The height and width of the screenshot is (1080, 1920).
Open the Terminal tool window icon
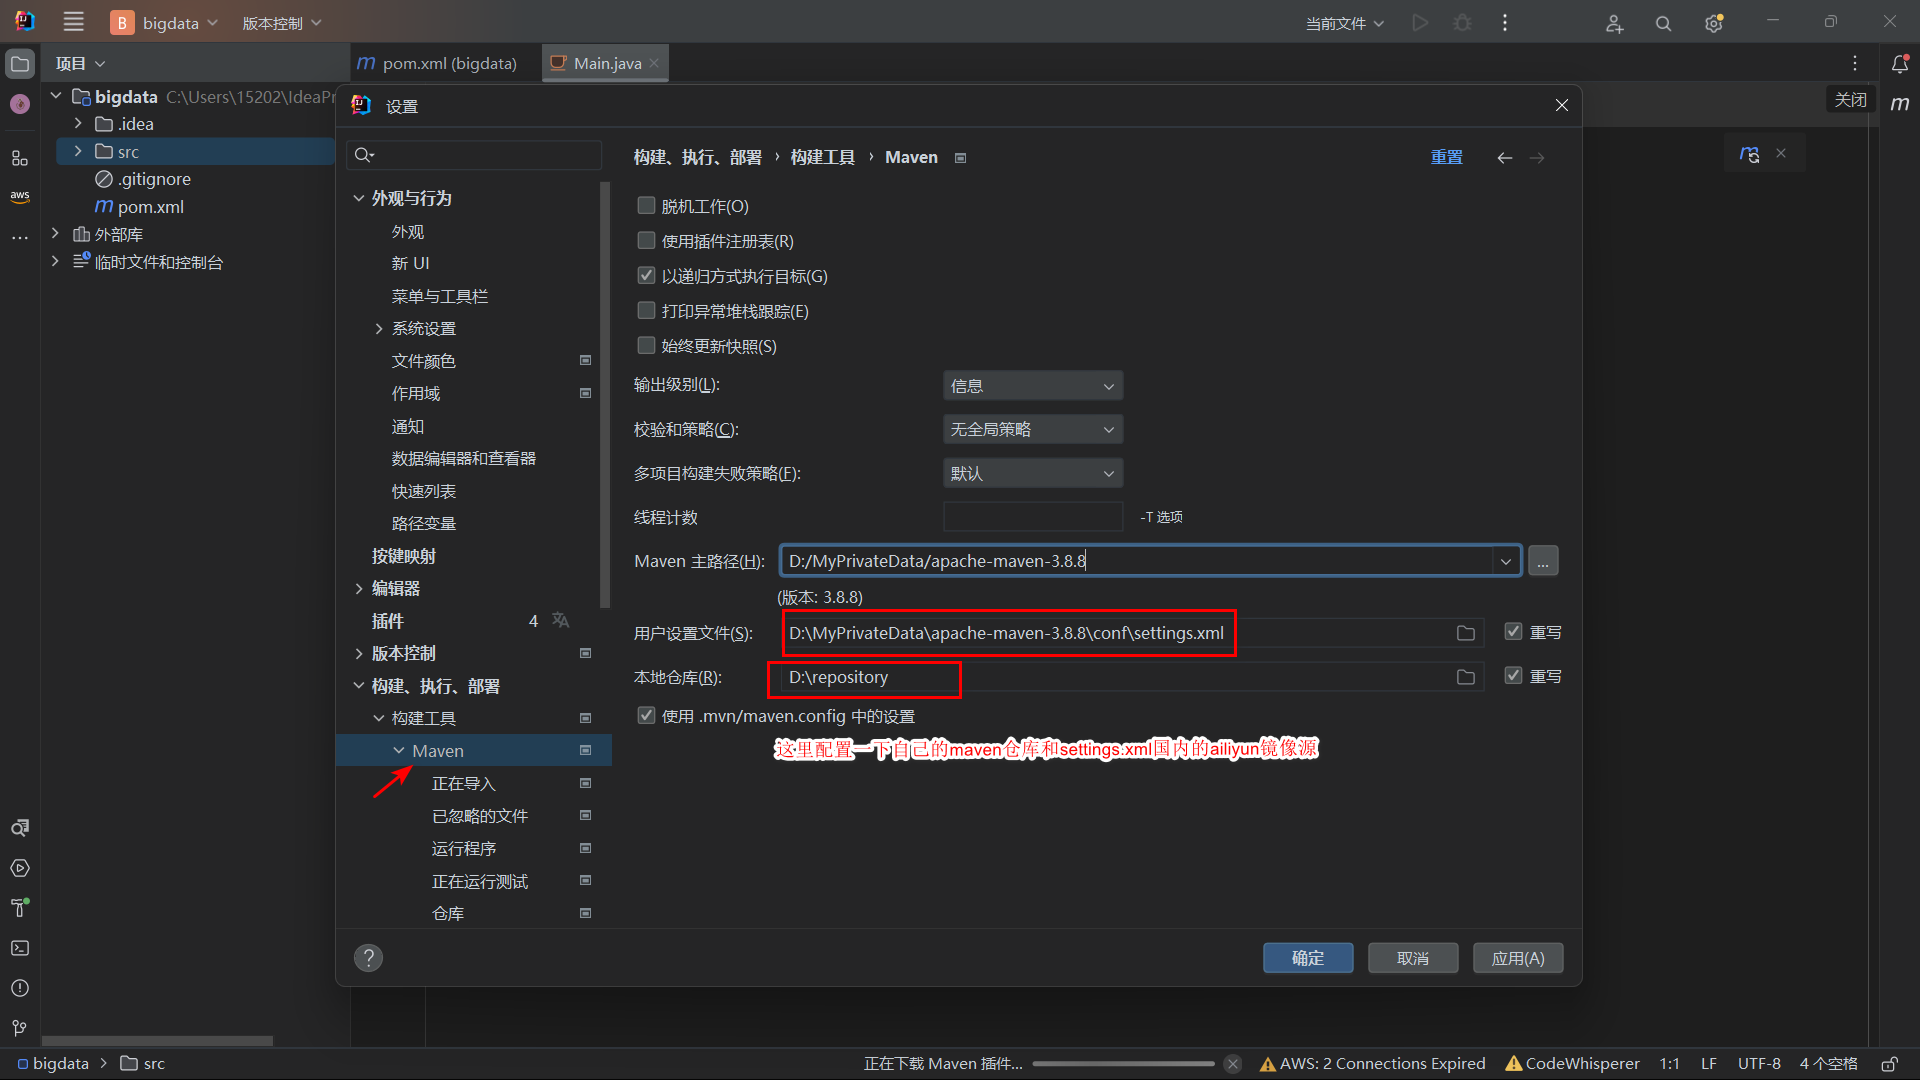pyautogui.click(x=20, y=948)
